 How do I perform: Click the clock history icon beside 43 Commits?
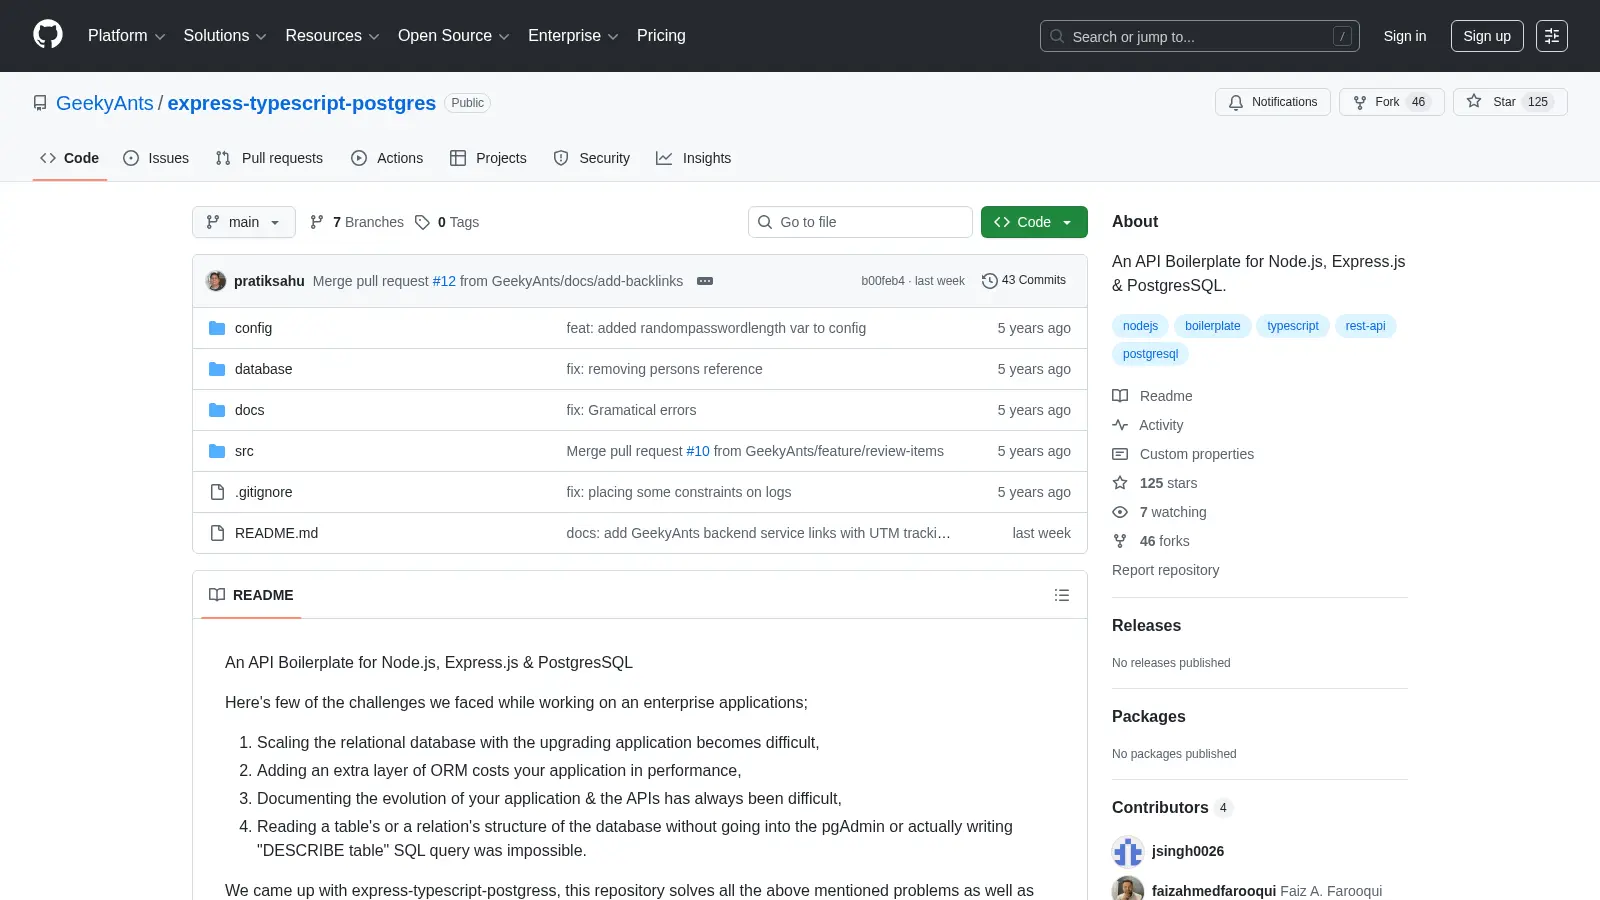[990, 281]
